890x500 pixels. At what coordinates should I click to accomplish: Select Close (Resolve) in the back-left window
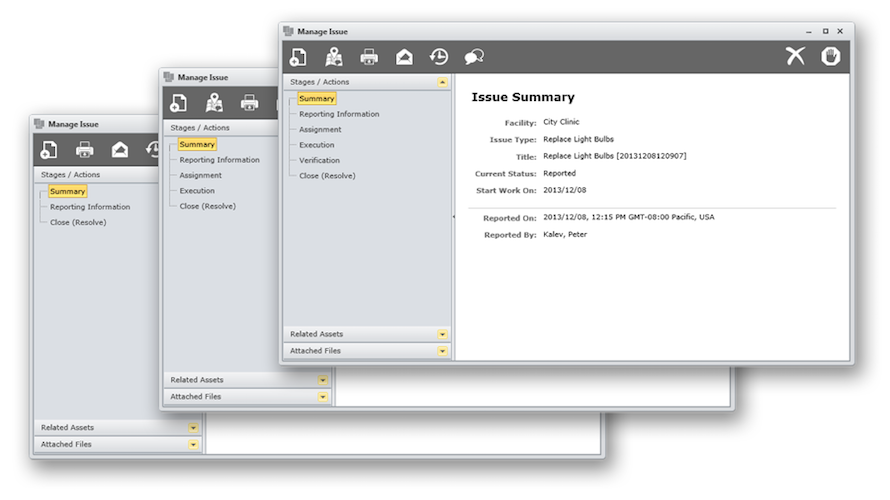coord(78,222)
